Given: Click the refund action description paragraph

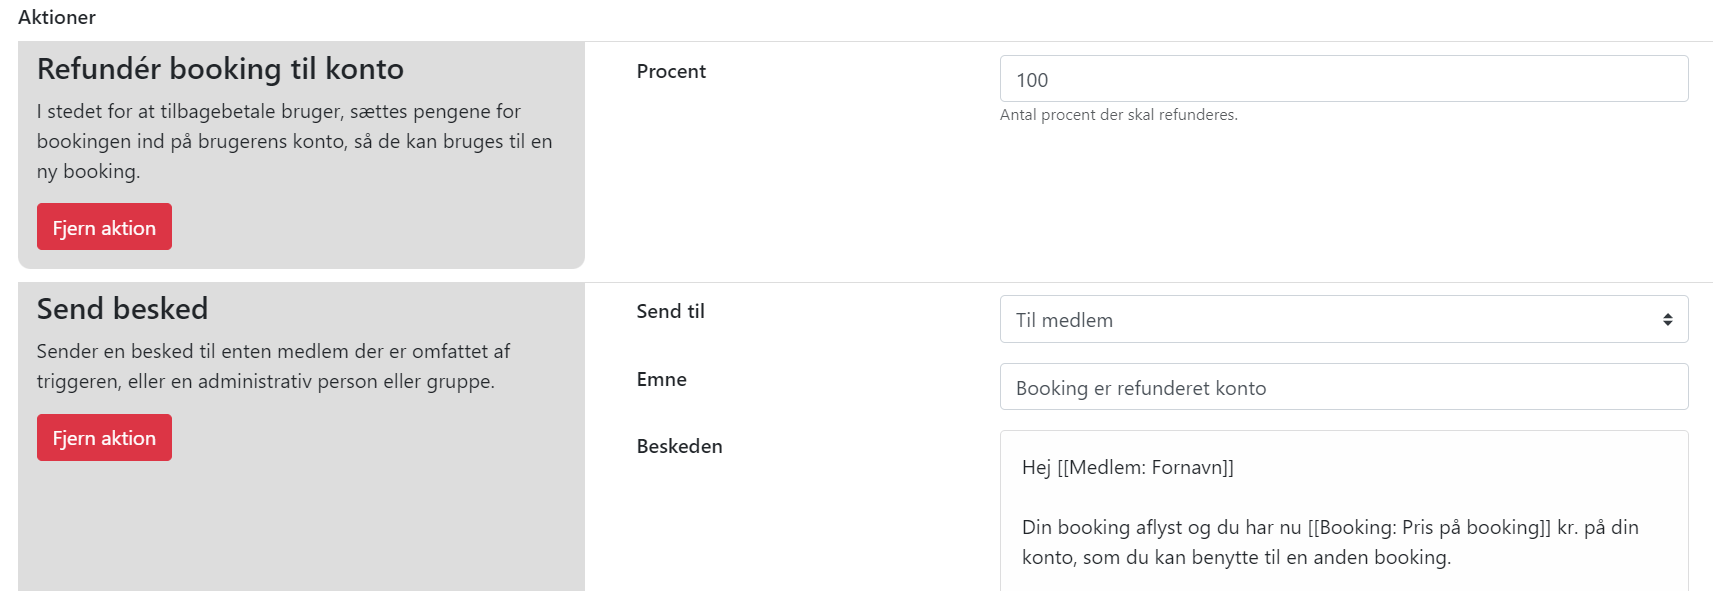Looking at the screenshot, I should coord(294,141).
